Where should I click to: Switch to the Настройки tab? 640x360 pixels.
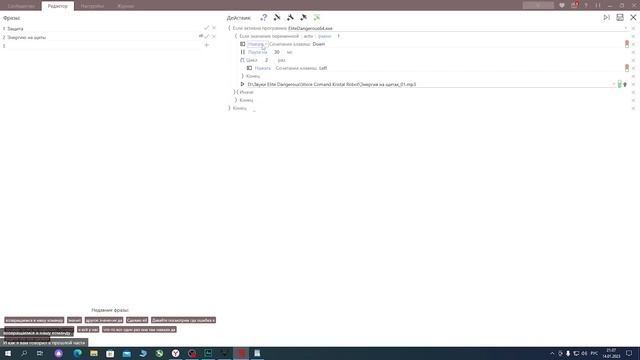tap(92, 6)
